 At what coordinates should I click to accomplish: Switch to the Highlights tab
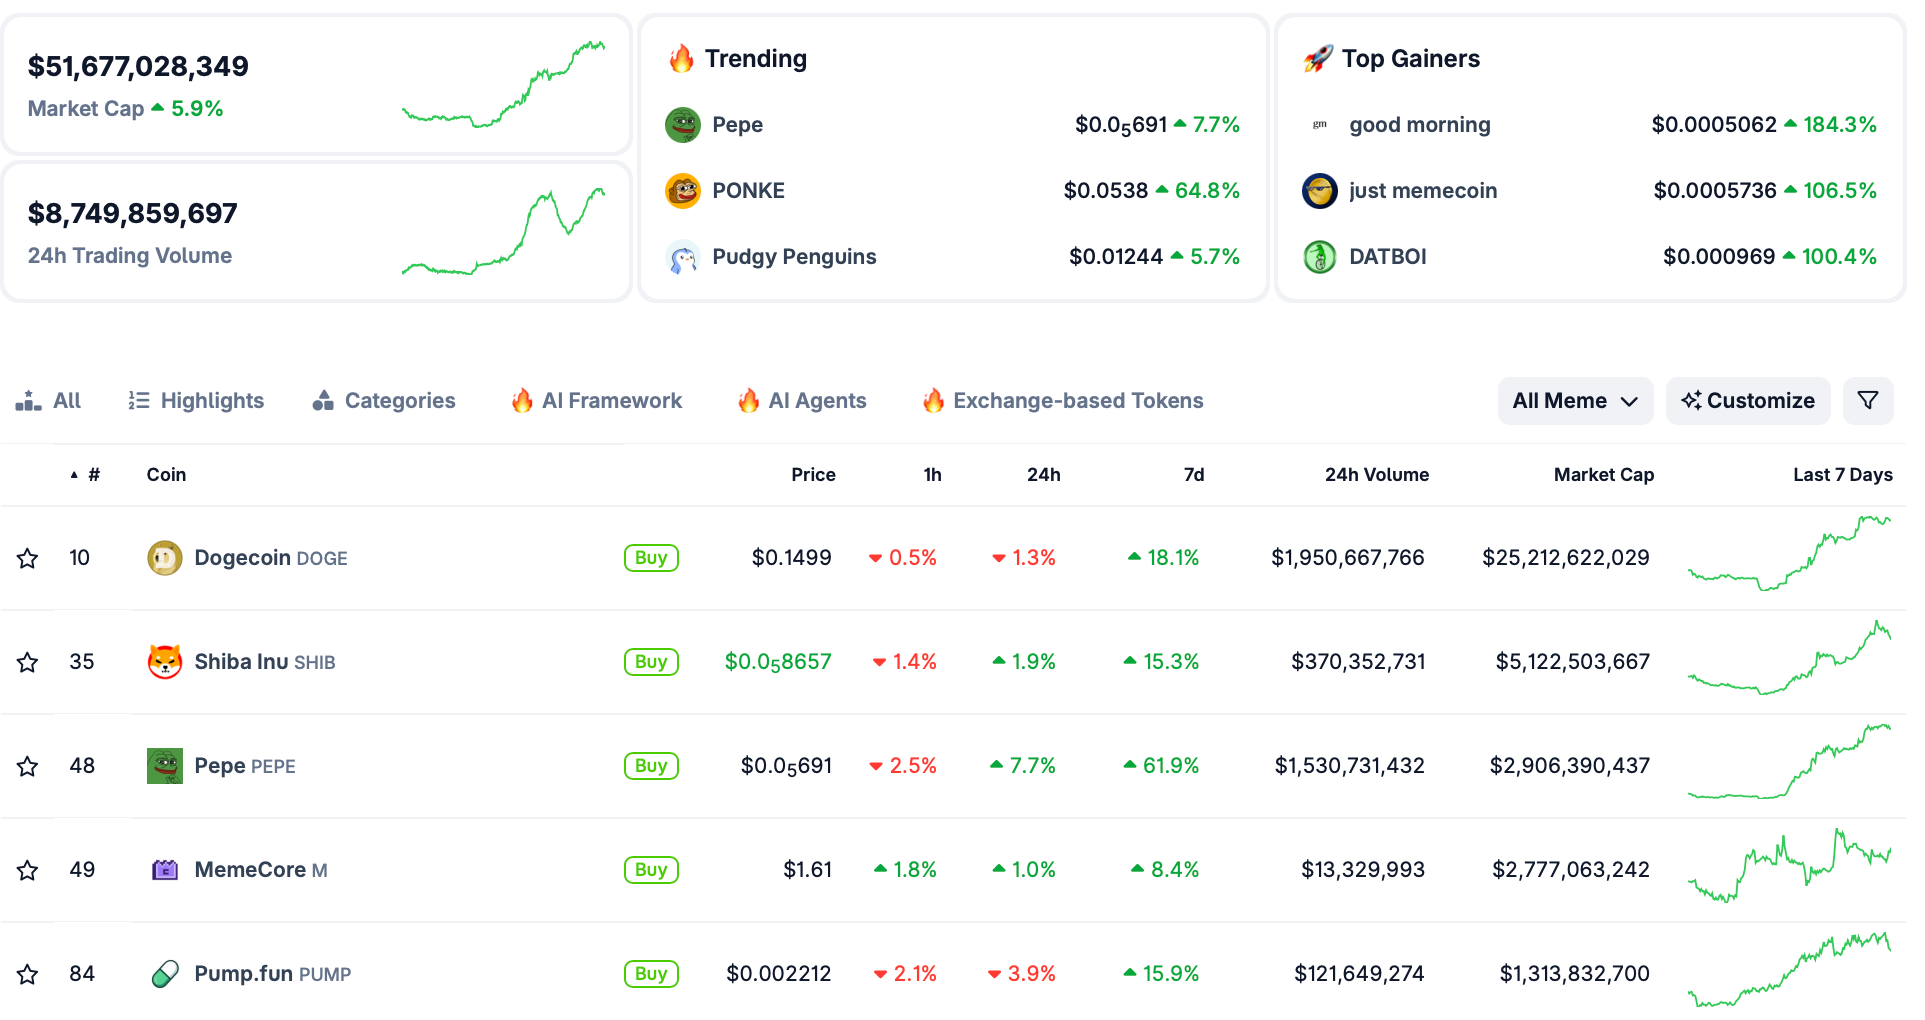click(x=197, y=401)
